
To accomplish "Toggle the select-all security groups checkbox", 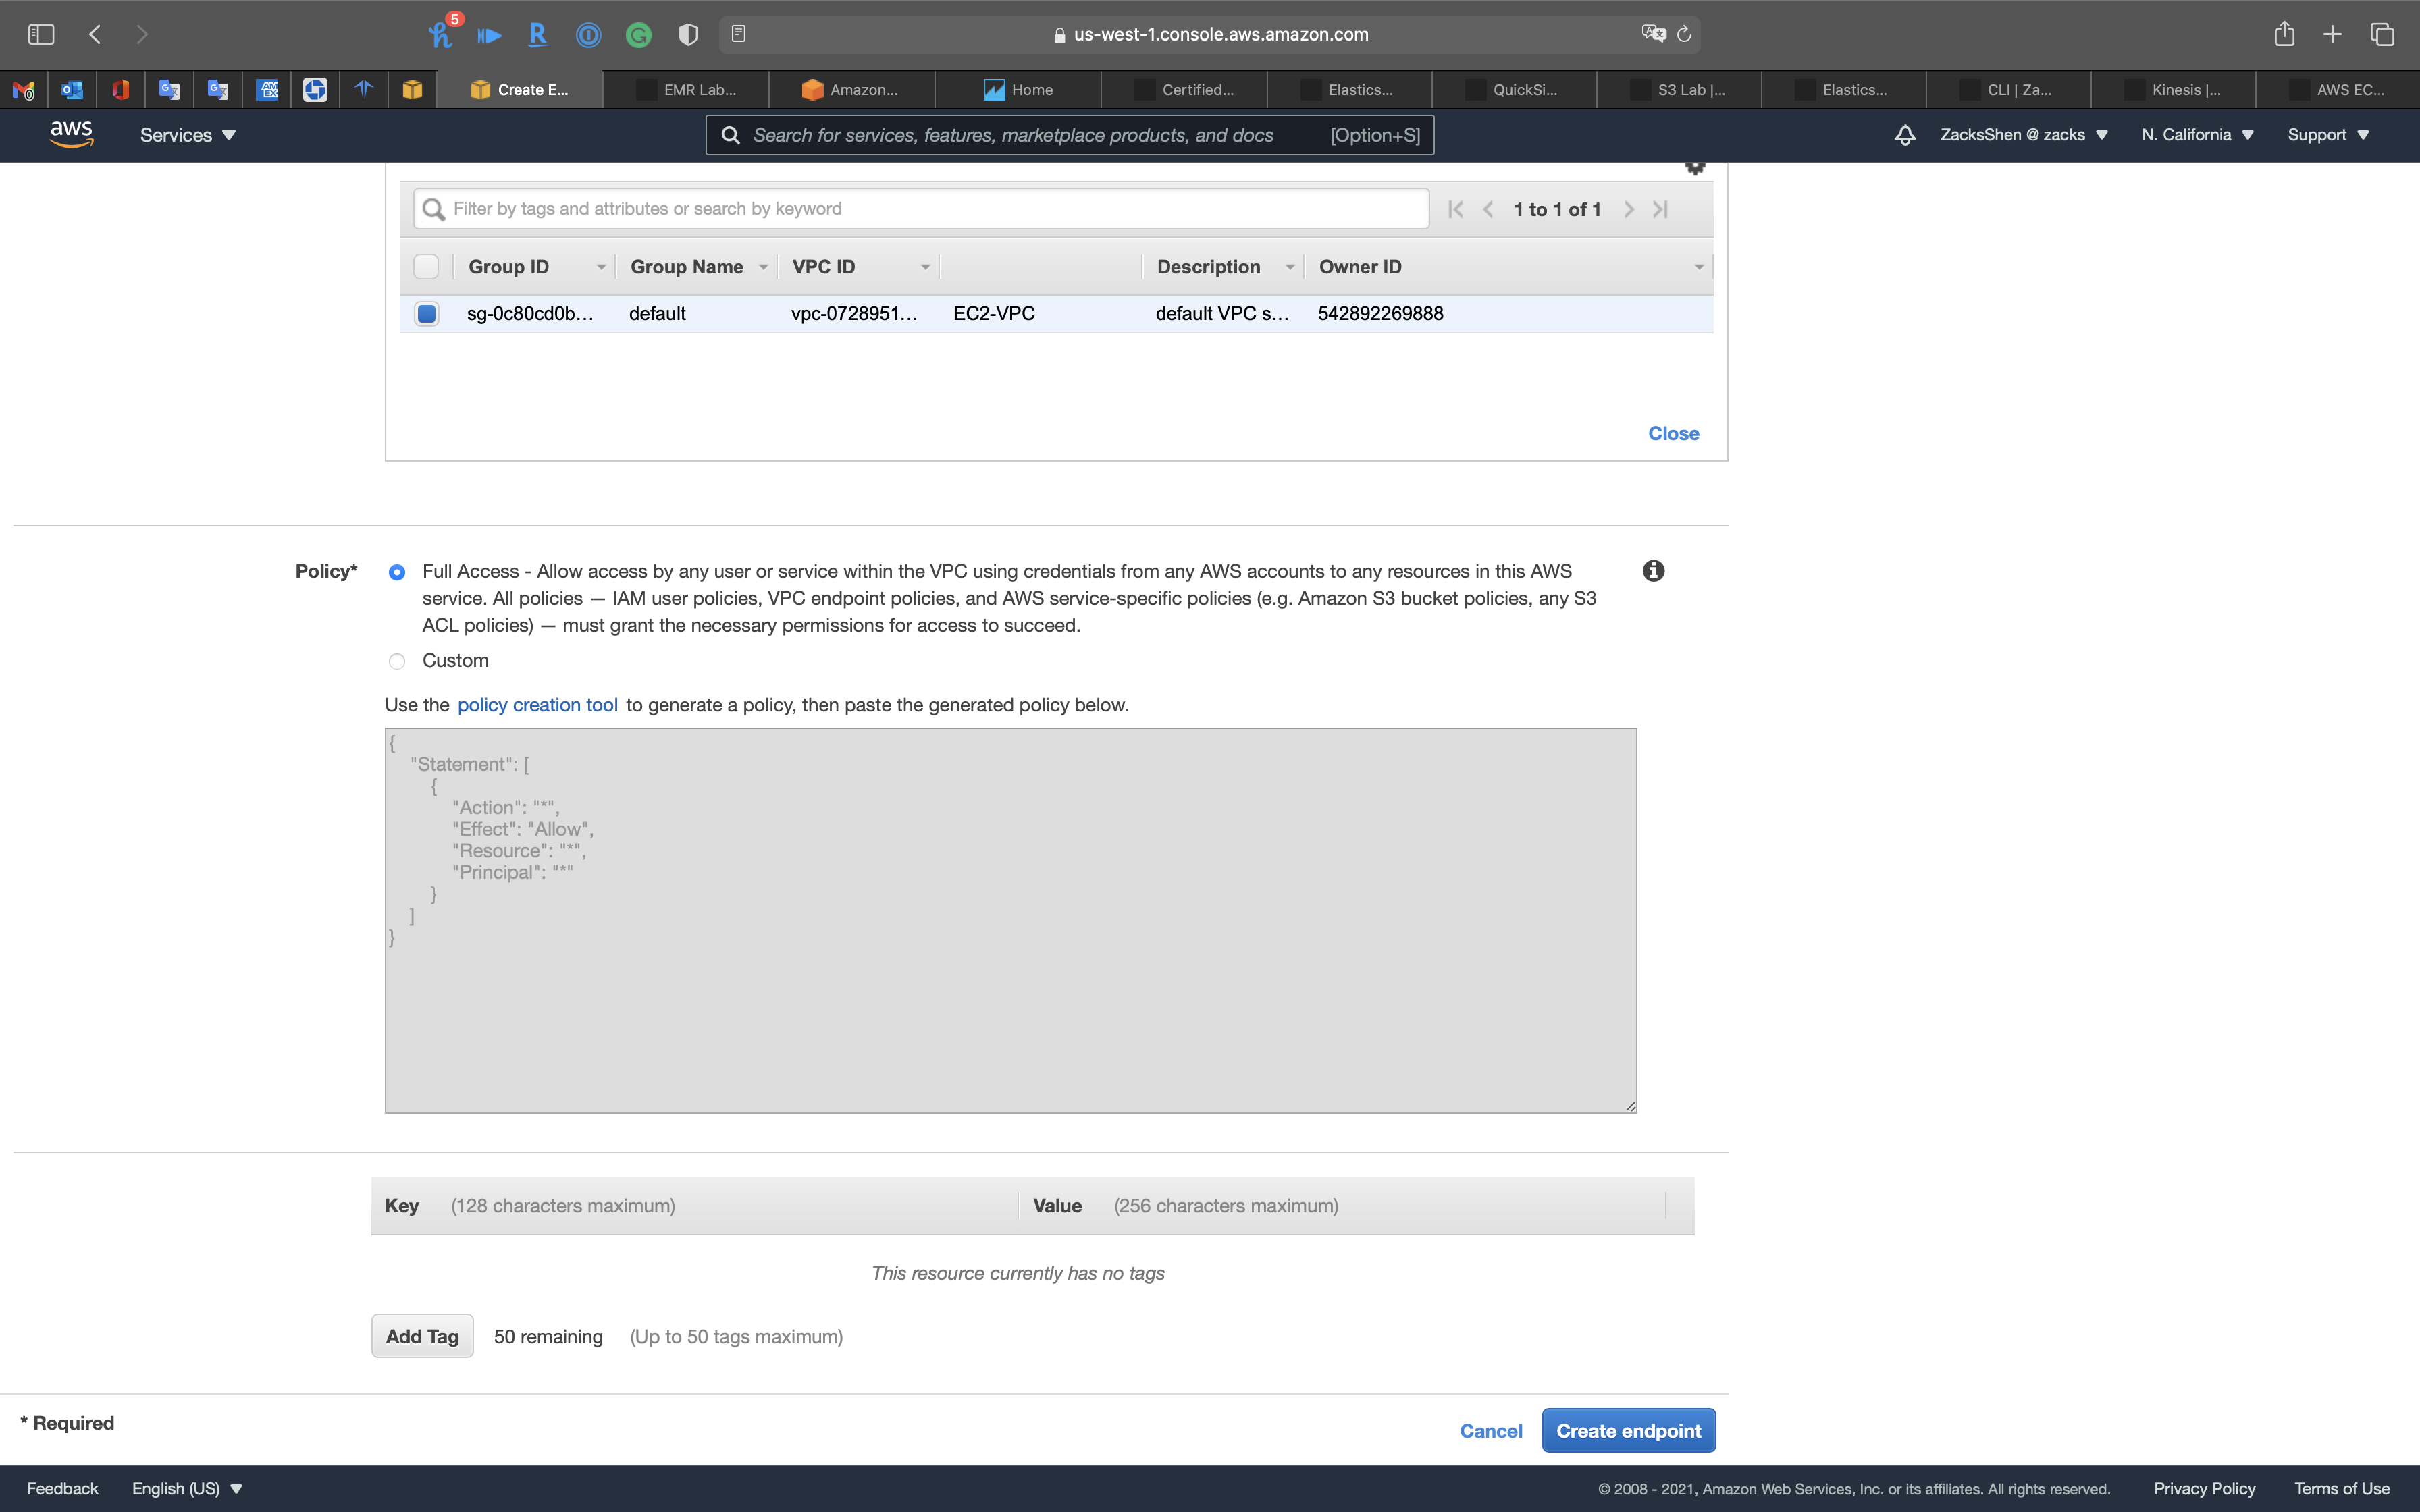I will 426,267.
